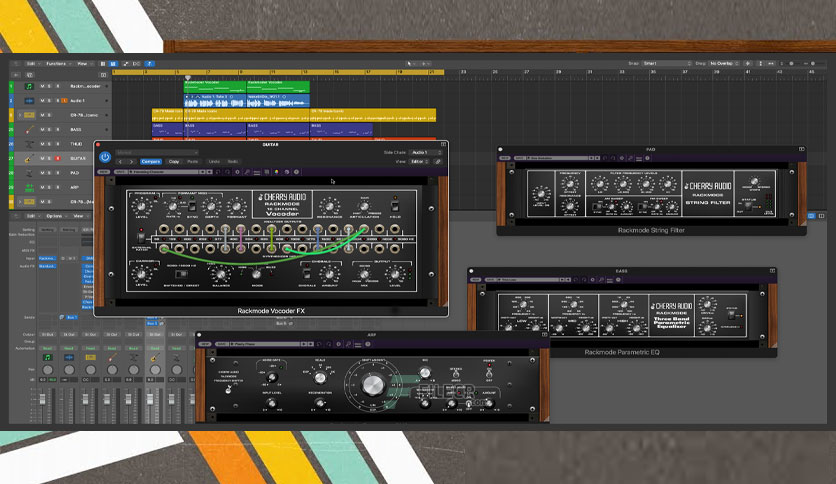The image size is (836, 484).
Task: Open the Side Chain Audio 1 dropdown
Action: click(425, 152)
